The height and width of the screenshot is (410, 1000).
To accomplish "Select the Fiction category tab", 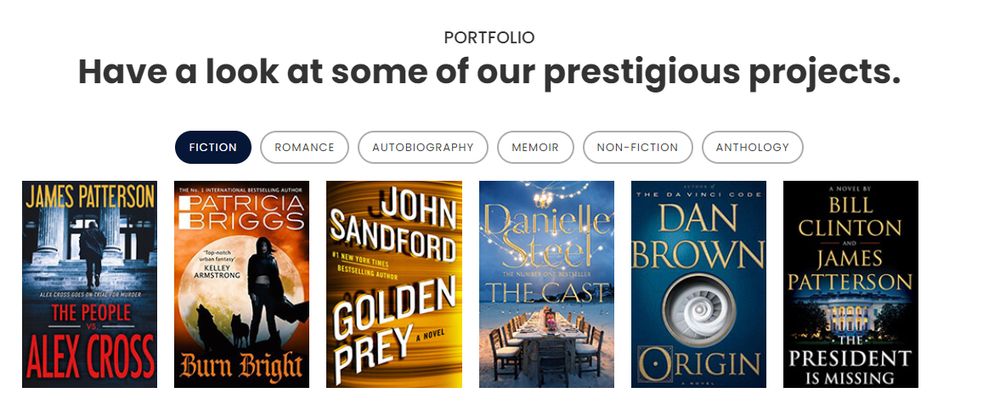I will pos(213,147).
